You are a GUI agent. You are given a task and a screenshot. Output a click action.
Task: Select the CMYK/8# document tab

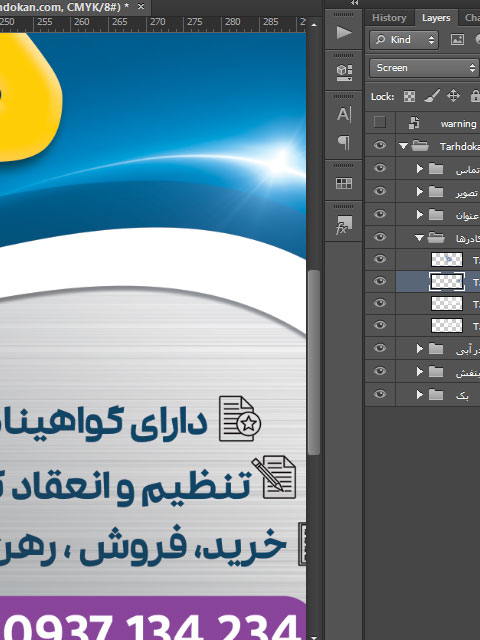[x=65, y=7]
